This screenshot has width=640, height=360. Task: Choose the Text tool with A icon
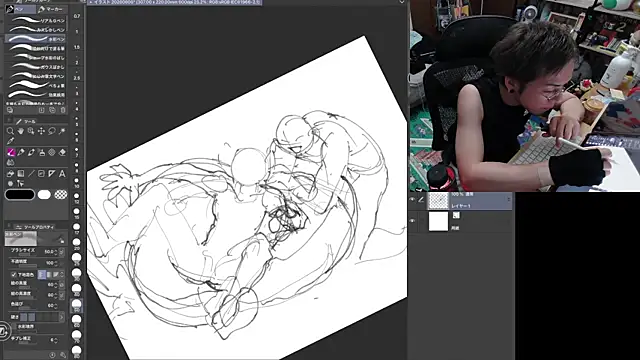(x=62, y=174)
